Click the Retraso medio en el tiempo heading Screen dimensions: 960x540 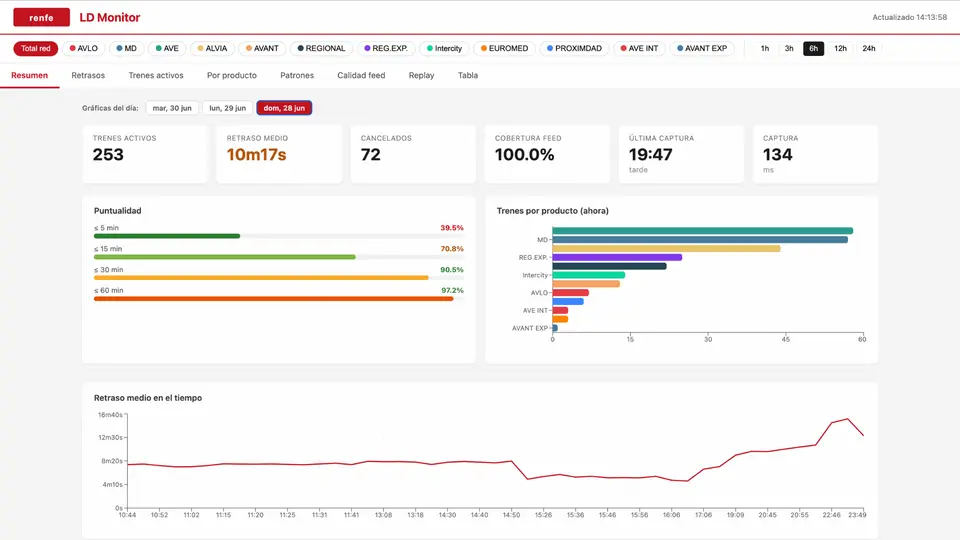pyautogui.click(x=148, y=398)
